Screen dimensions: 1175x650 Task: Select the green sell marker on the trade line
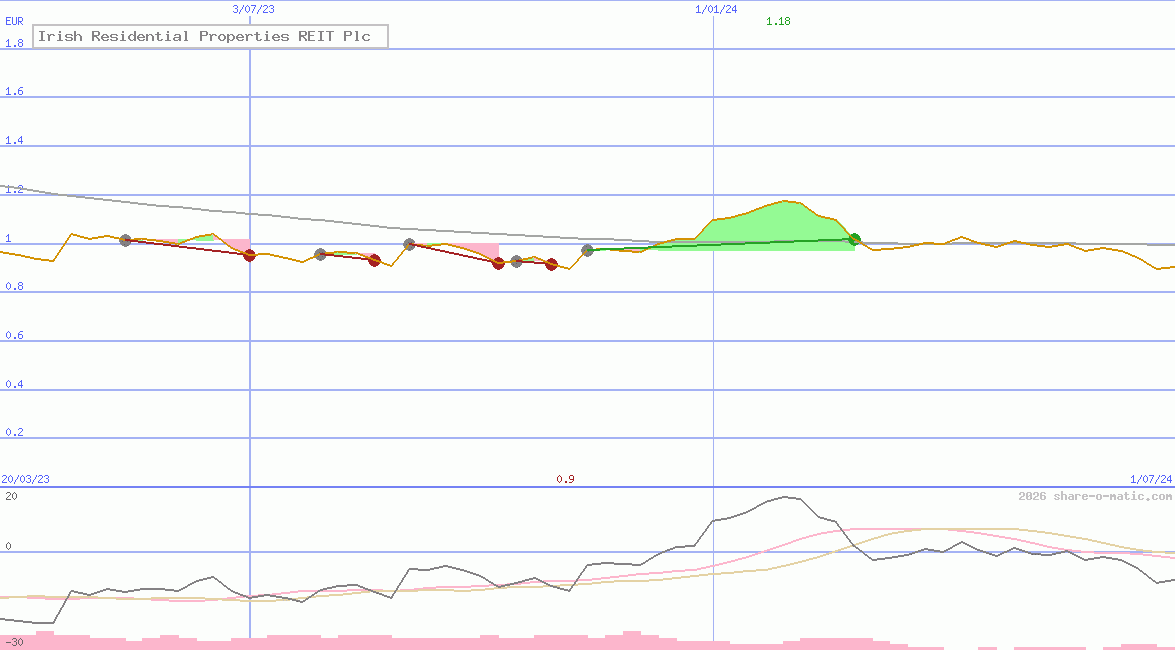pos(853,239)
